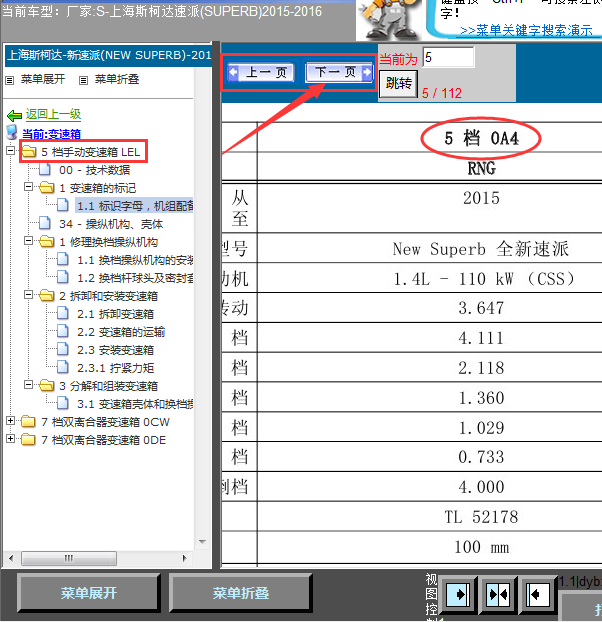Image resolution: width=602 pixels, height=622 pixels.
Task: Click the green back arrow icon
Action: pyautogui.click(x=15, y=115)
